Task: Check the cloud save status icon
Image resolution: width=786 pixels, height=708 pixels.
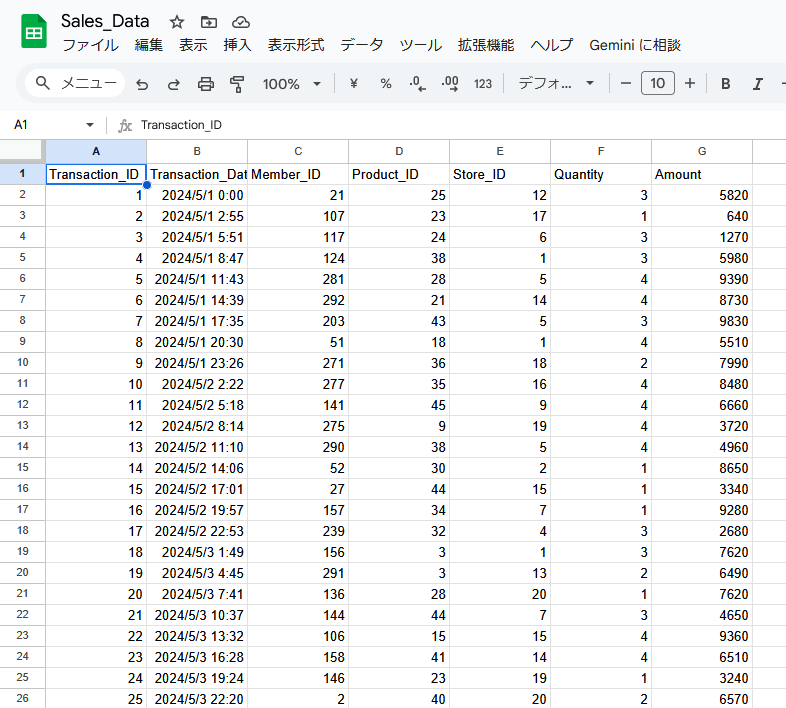Action: tap(240, 21)
